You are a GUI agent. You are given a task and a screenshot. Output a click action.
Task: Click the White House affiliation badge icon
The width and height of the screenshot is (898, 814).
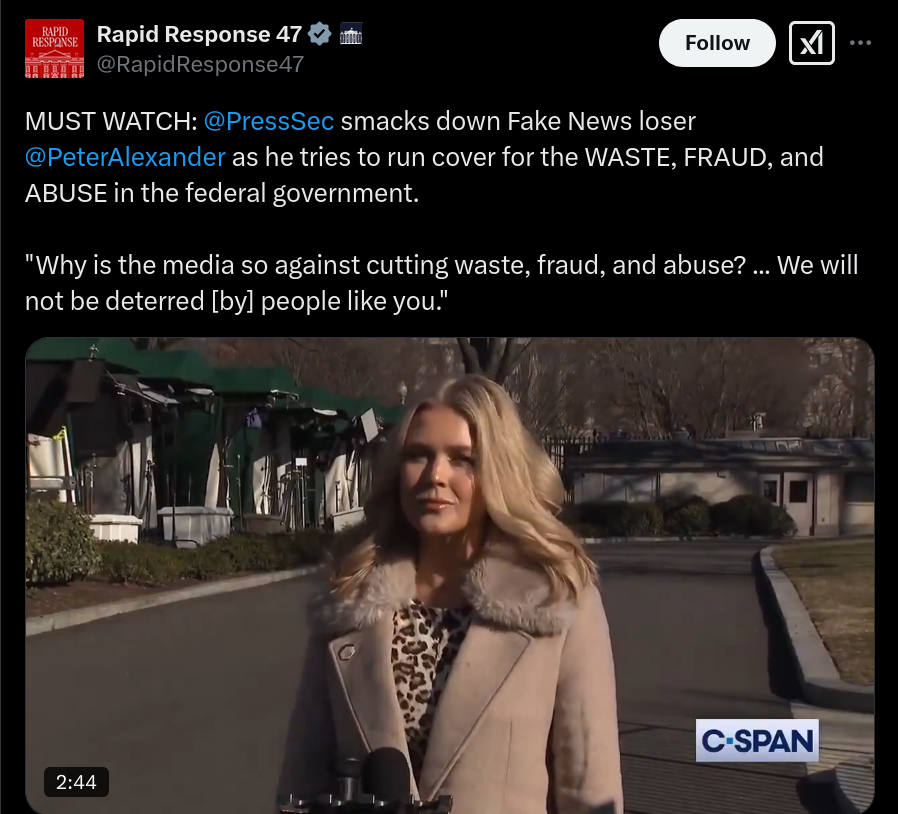click(350, 34)
